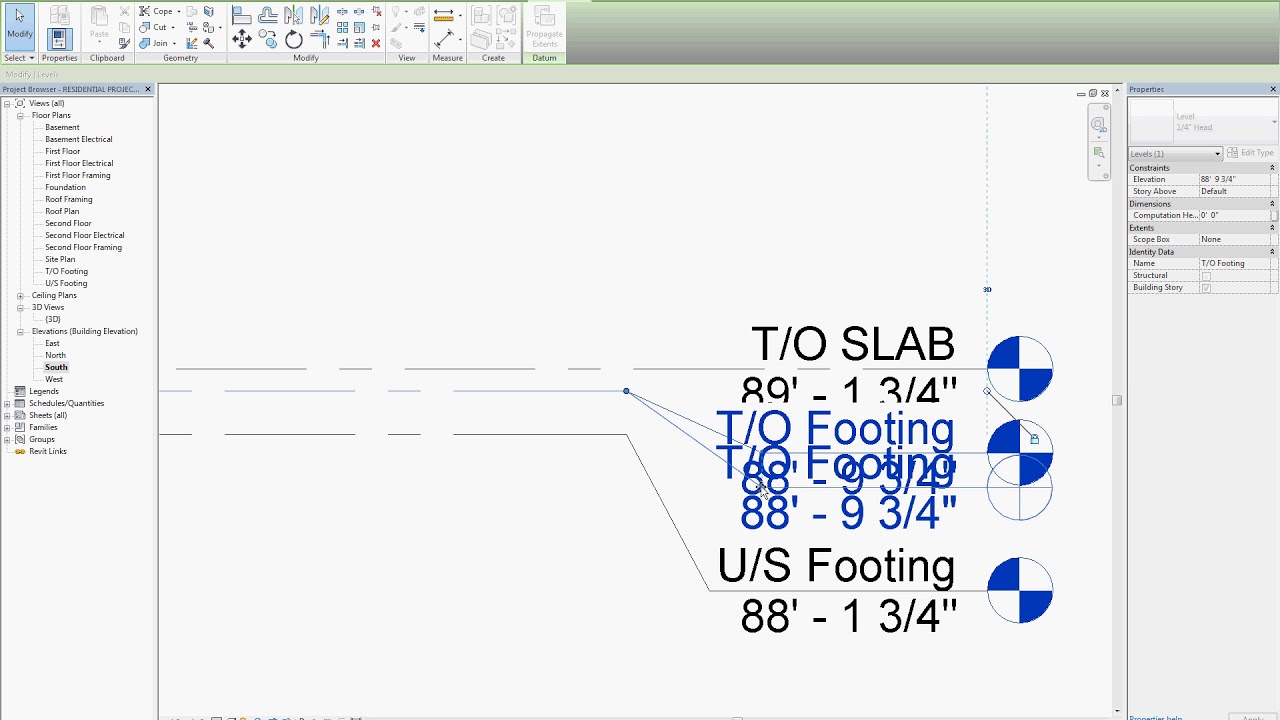This screenshot has height=720, width=1280.
Task: Click the Trim/Extend to Corner icon
Action: click(x=320, y=39)
